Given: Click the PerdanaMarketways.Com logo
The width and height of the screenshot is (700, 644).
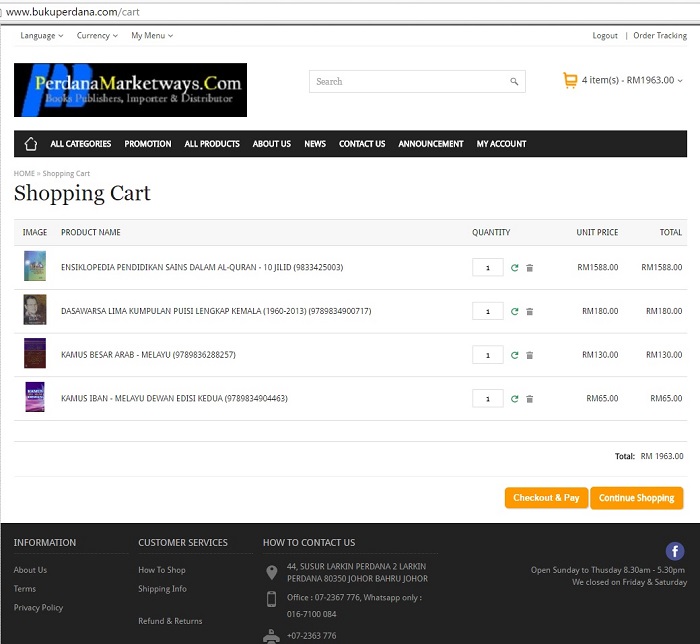Looking at the screenshot, I should (130, 90).
